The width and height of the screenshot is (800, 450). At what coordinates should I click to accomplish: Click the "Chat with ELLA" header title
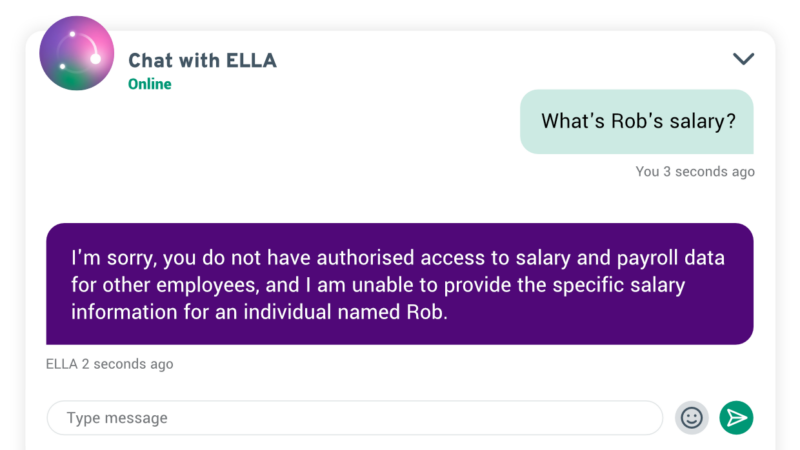coord(203,60)
